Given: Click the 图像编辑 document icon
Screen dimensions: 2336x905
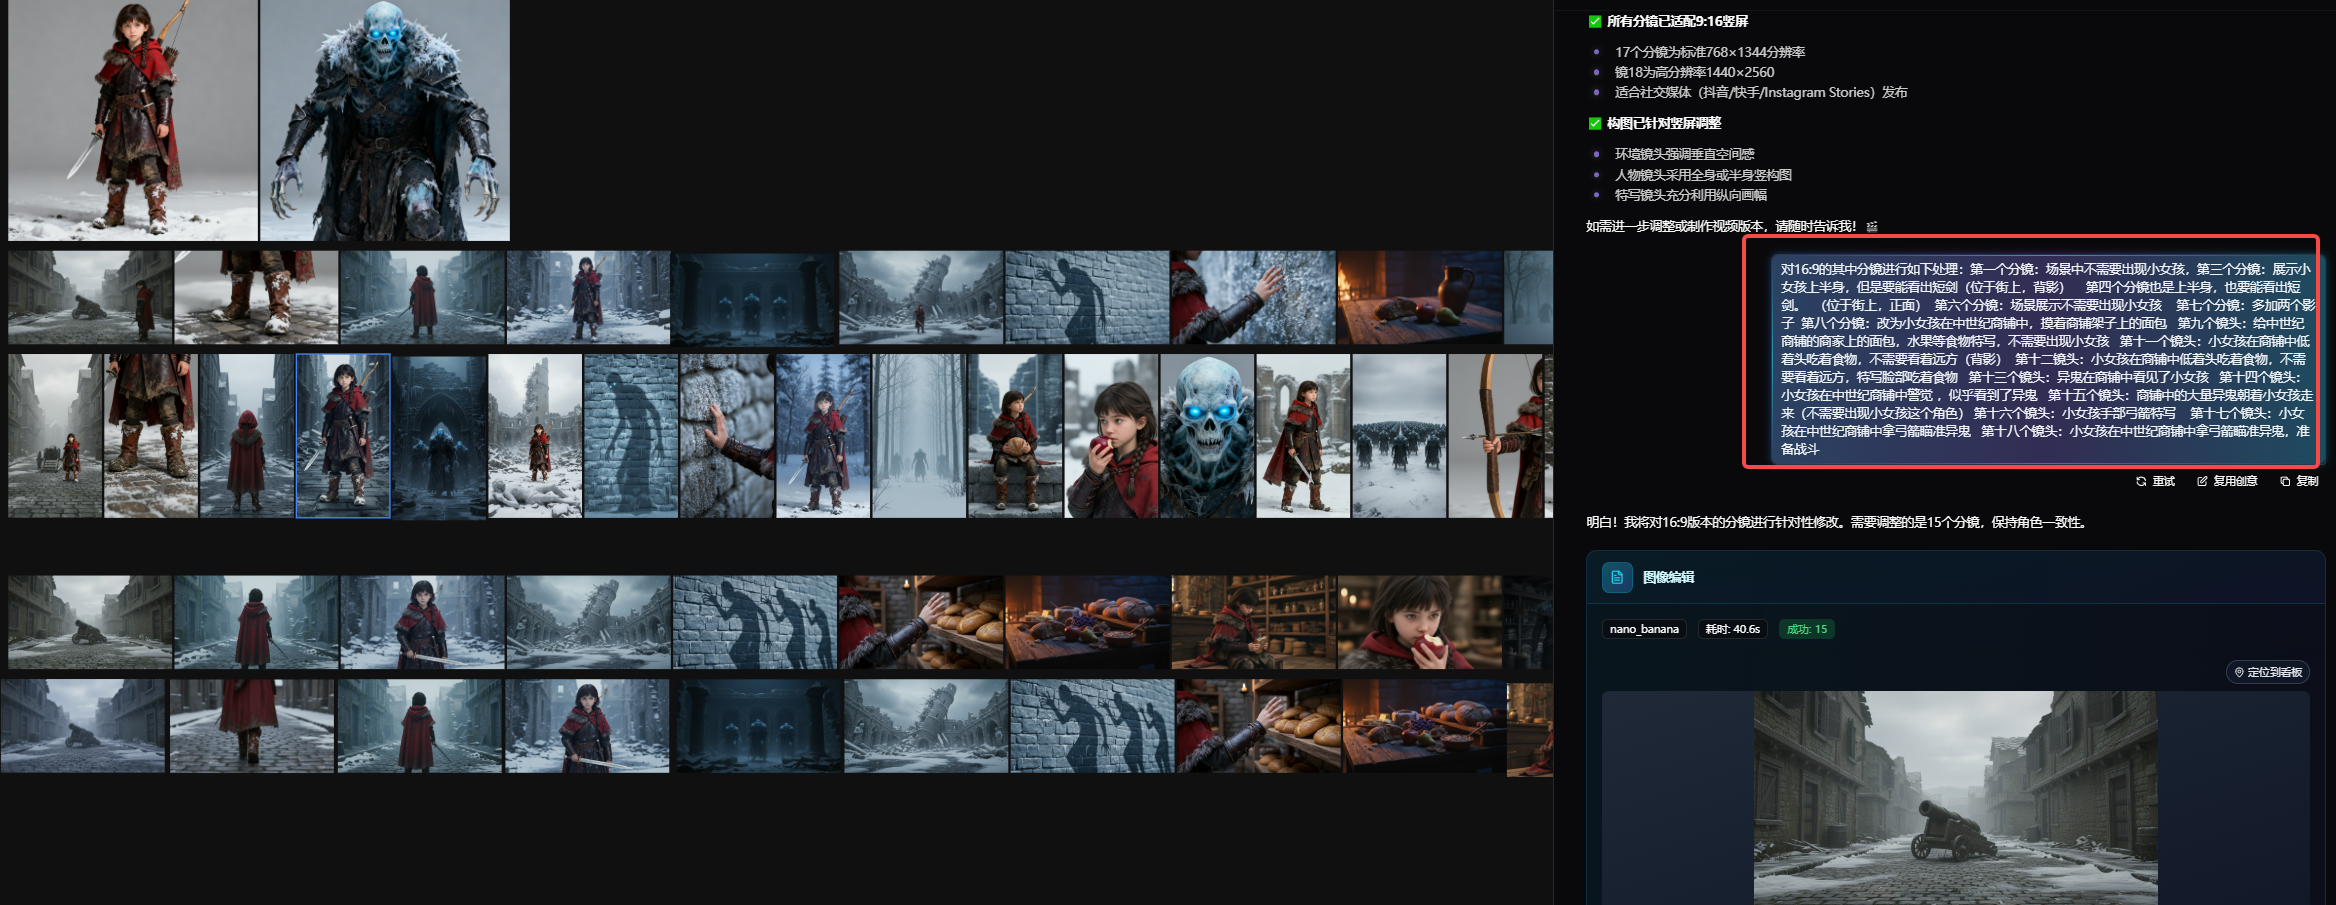Looking at the screenshot, I should coord(1617,577).
